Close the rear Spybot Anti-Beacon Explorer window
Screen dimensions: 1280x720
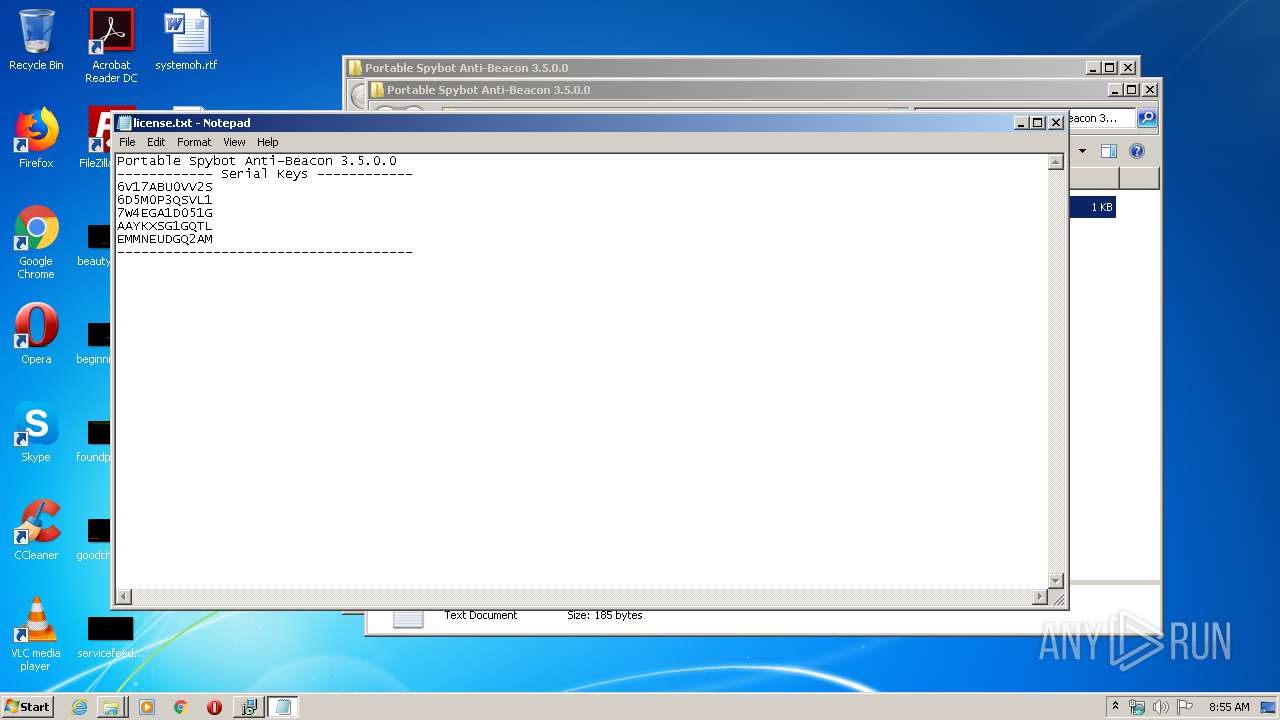click(1127, 68)
